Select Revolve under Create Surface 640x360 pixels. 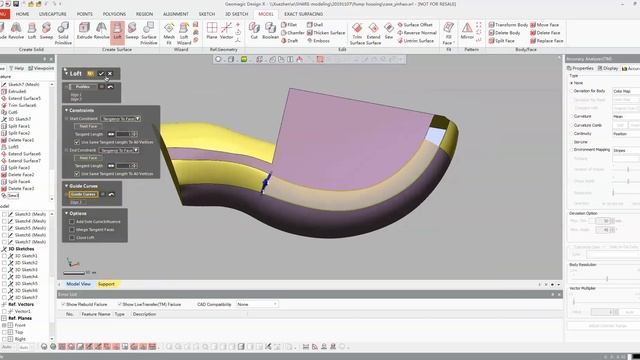pos(101,31)
